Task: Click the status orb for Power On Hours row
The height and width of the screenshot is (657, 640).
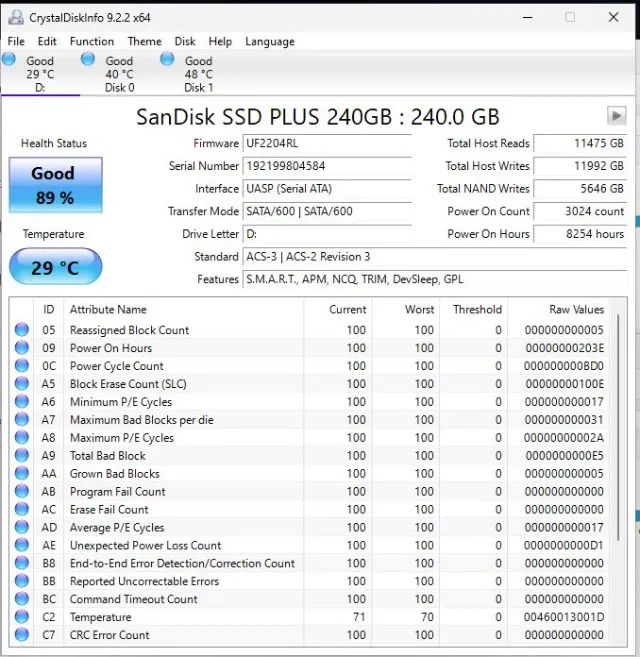Action: (x=22, y=347)
